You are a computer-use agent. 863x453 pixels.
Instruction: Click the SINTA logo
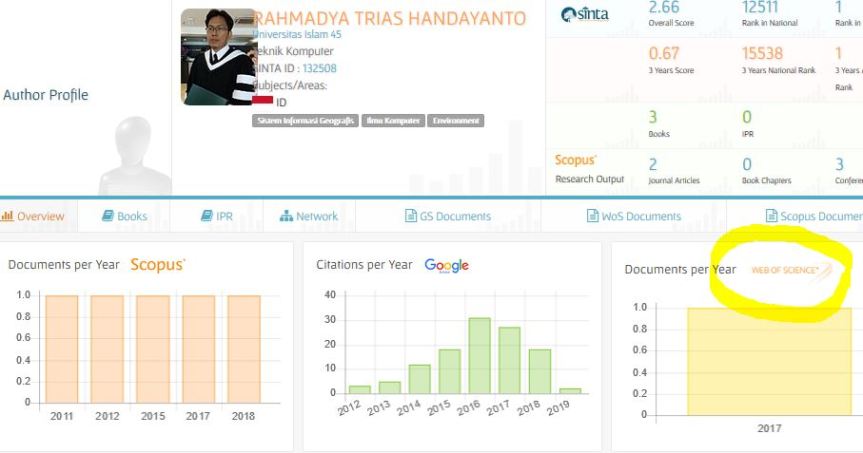[585, 14]
